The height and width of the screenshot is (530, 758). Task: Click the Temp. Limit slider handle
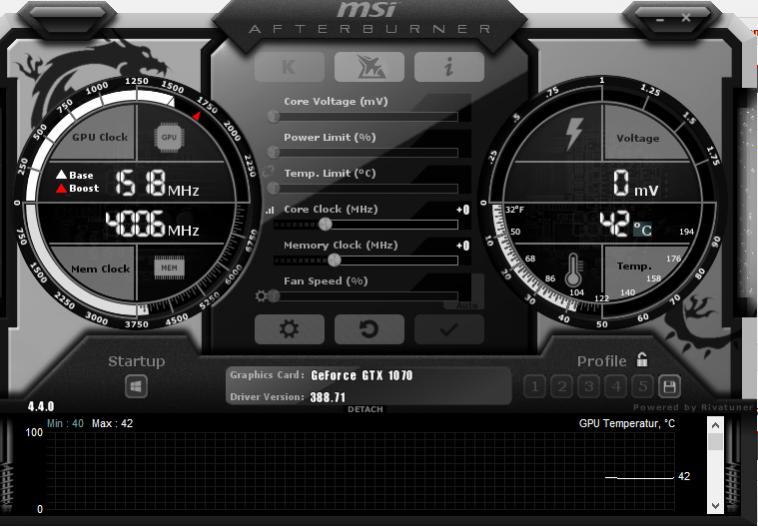(x=274, y=188)
